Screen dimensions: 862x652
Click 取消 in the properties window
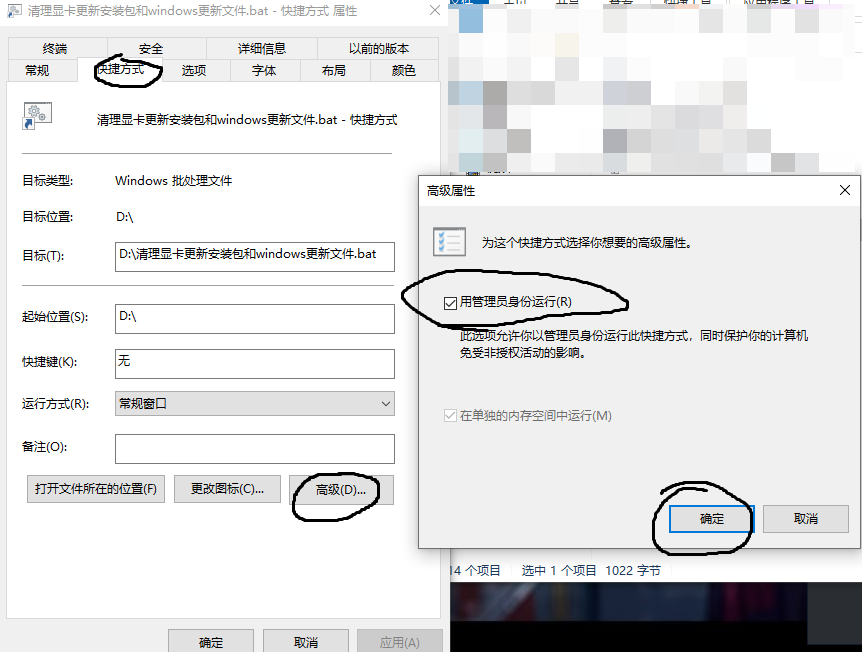pos(306,642)
